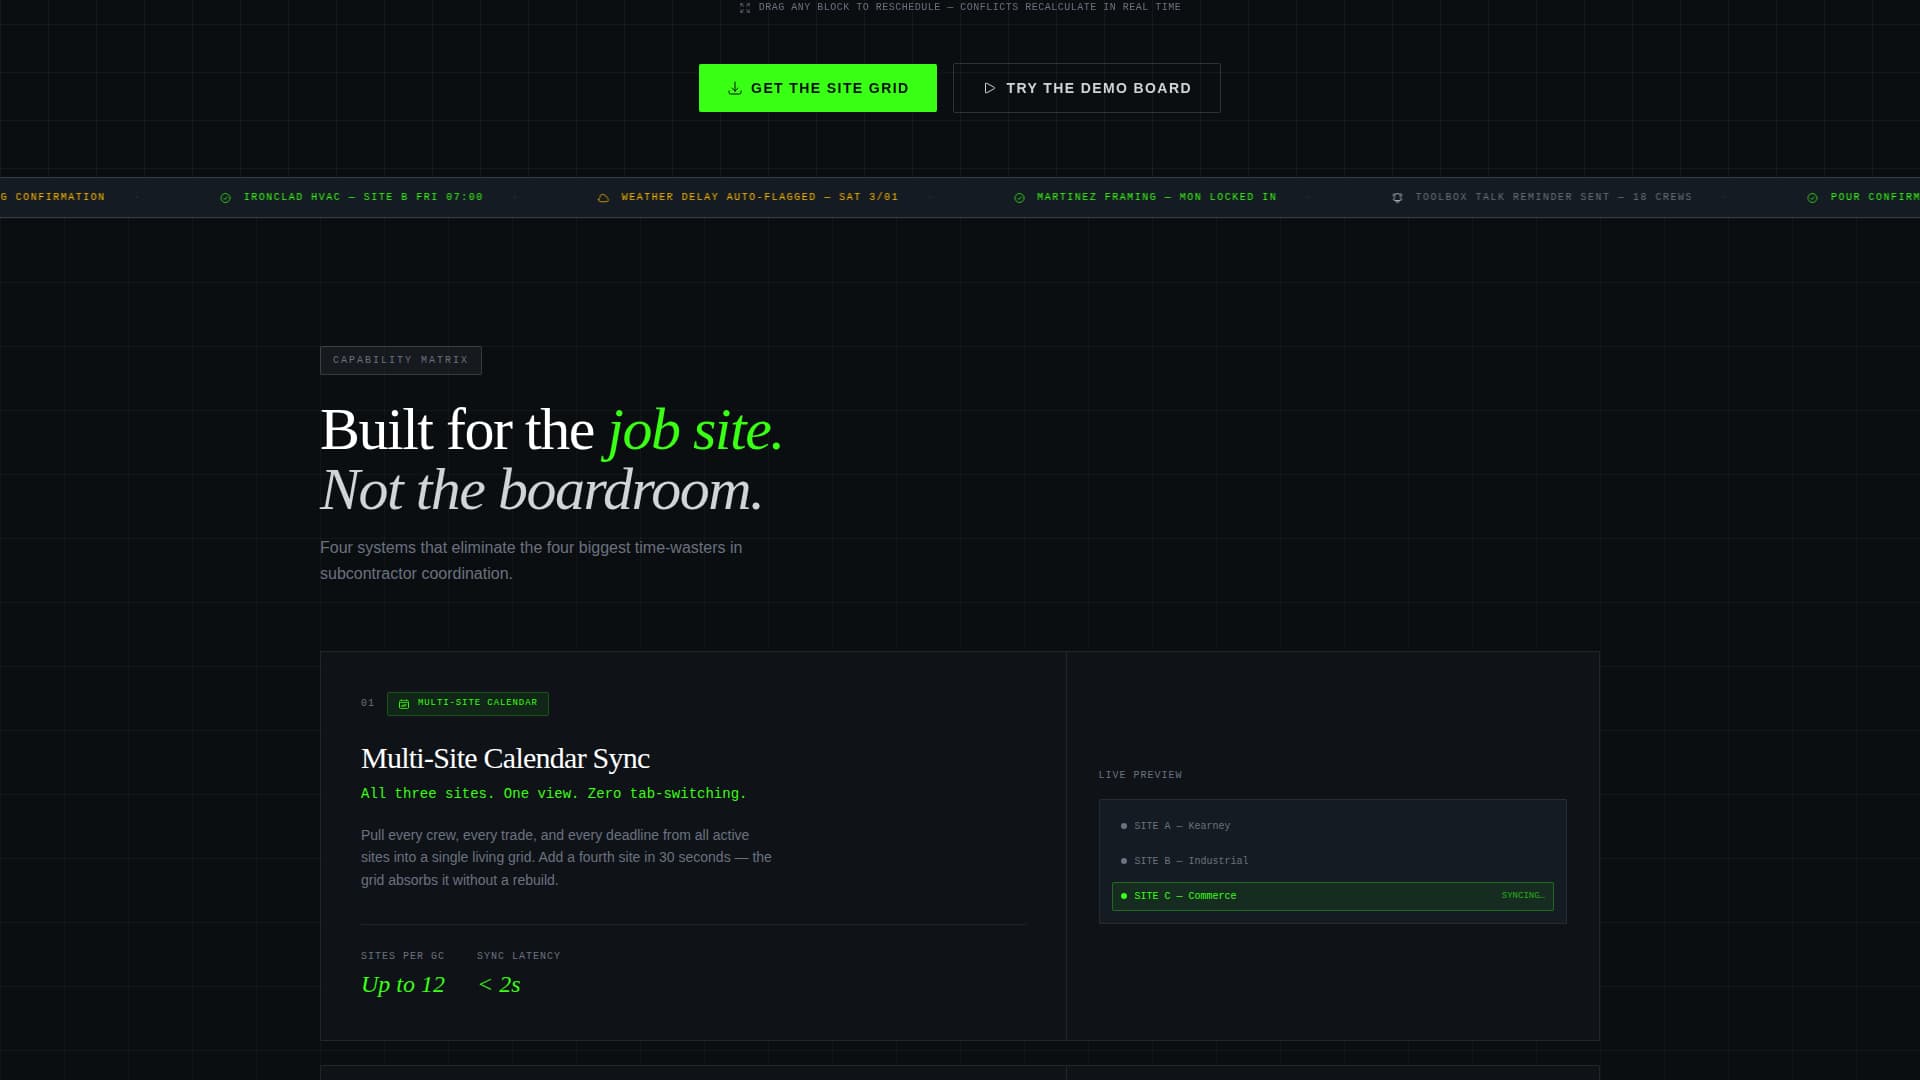The image size is (1920, 1080).
Task: Click drag-handle icon beside reschedule hint
Action: click(x=745, y=8)
